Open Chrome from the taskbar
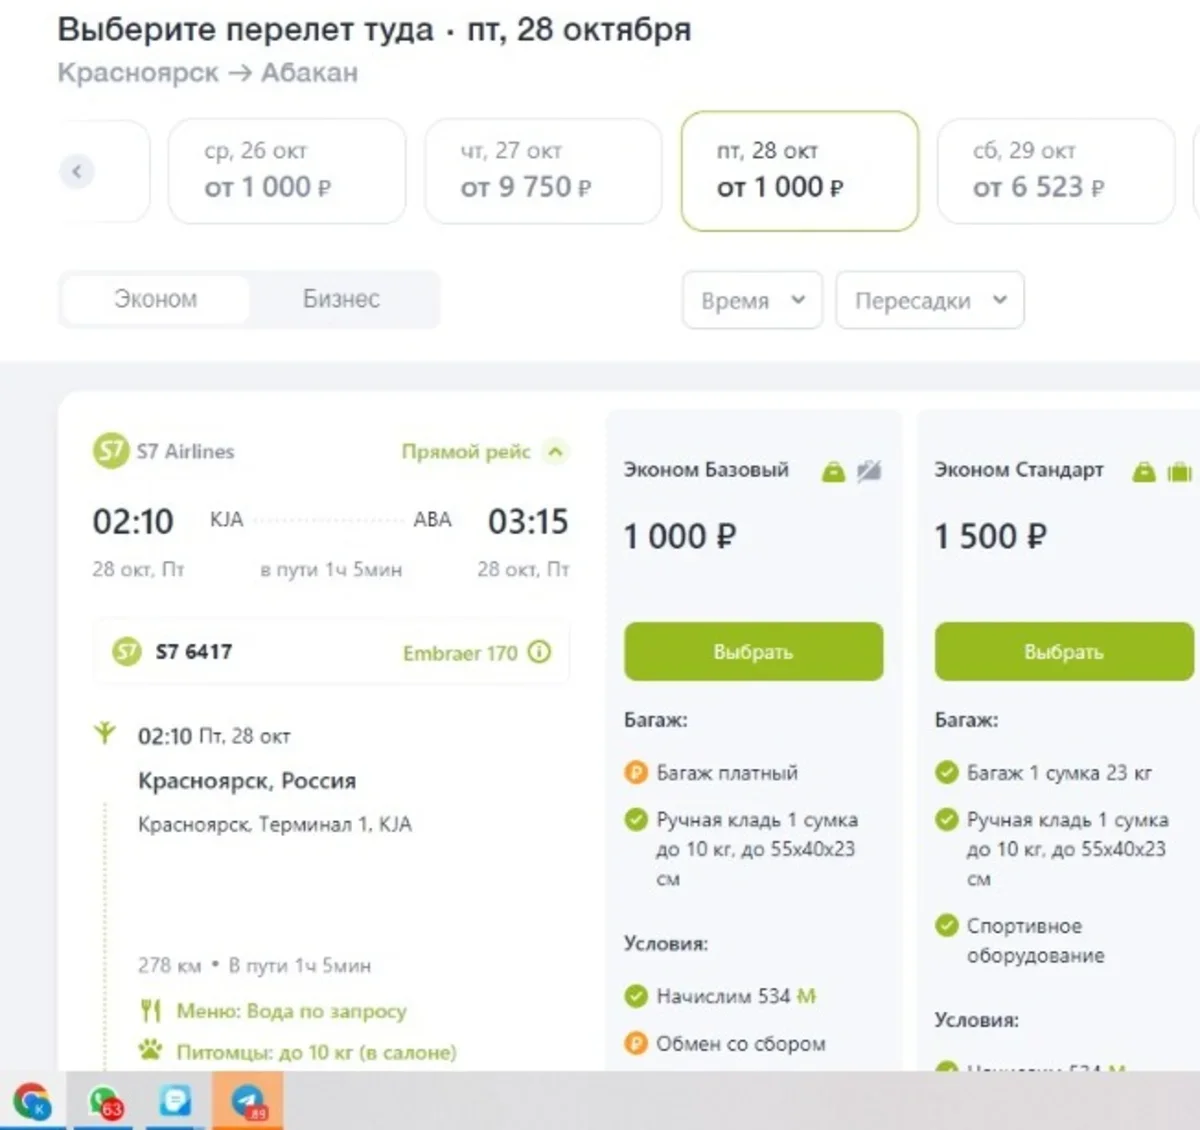The height and width of the screenshot is (1130, 1200). click(x=32, y=1101)
